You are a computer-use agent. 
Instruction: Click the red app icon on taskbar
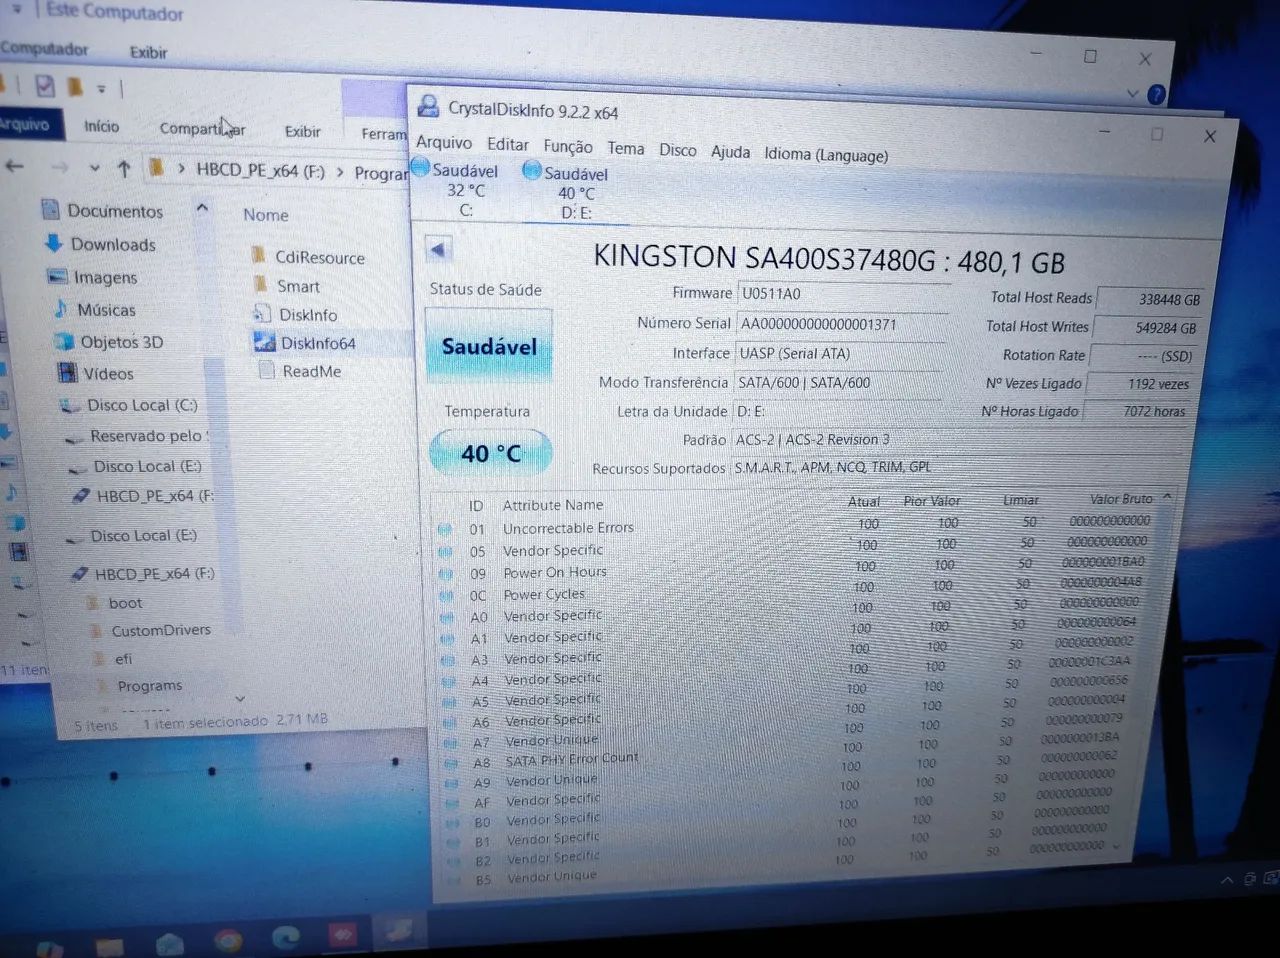(344, 934)
